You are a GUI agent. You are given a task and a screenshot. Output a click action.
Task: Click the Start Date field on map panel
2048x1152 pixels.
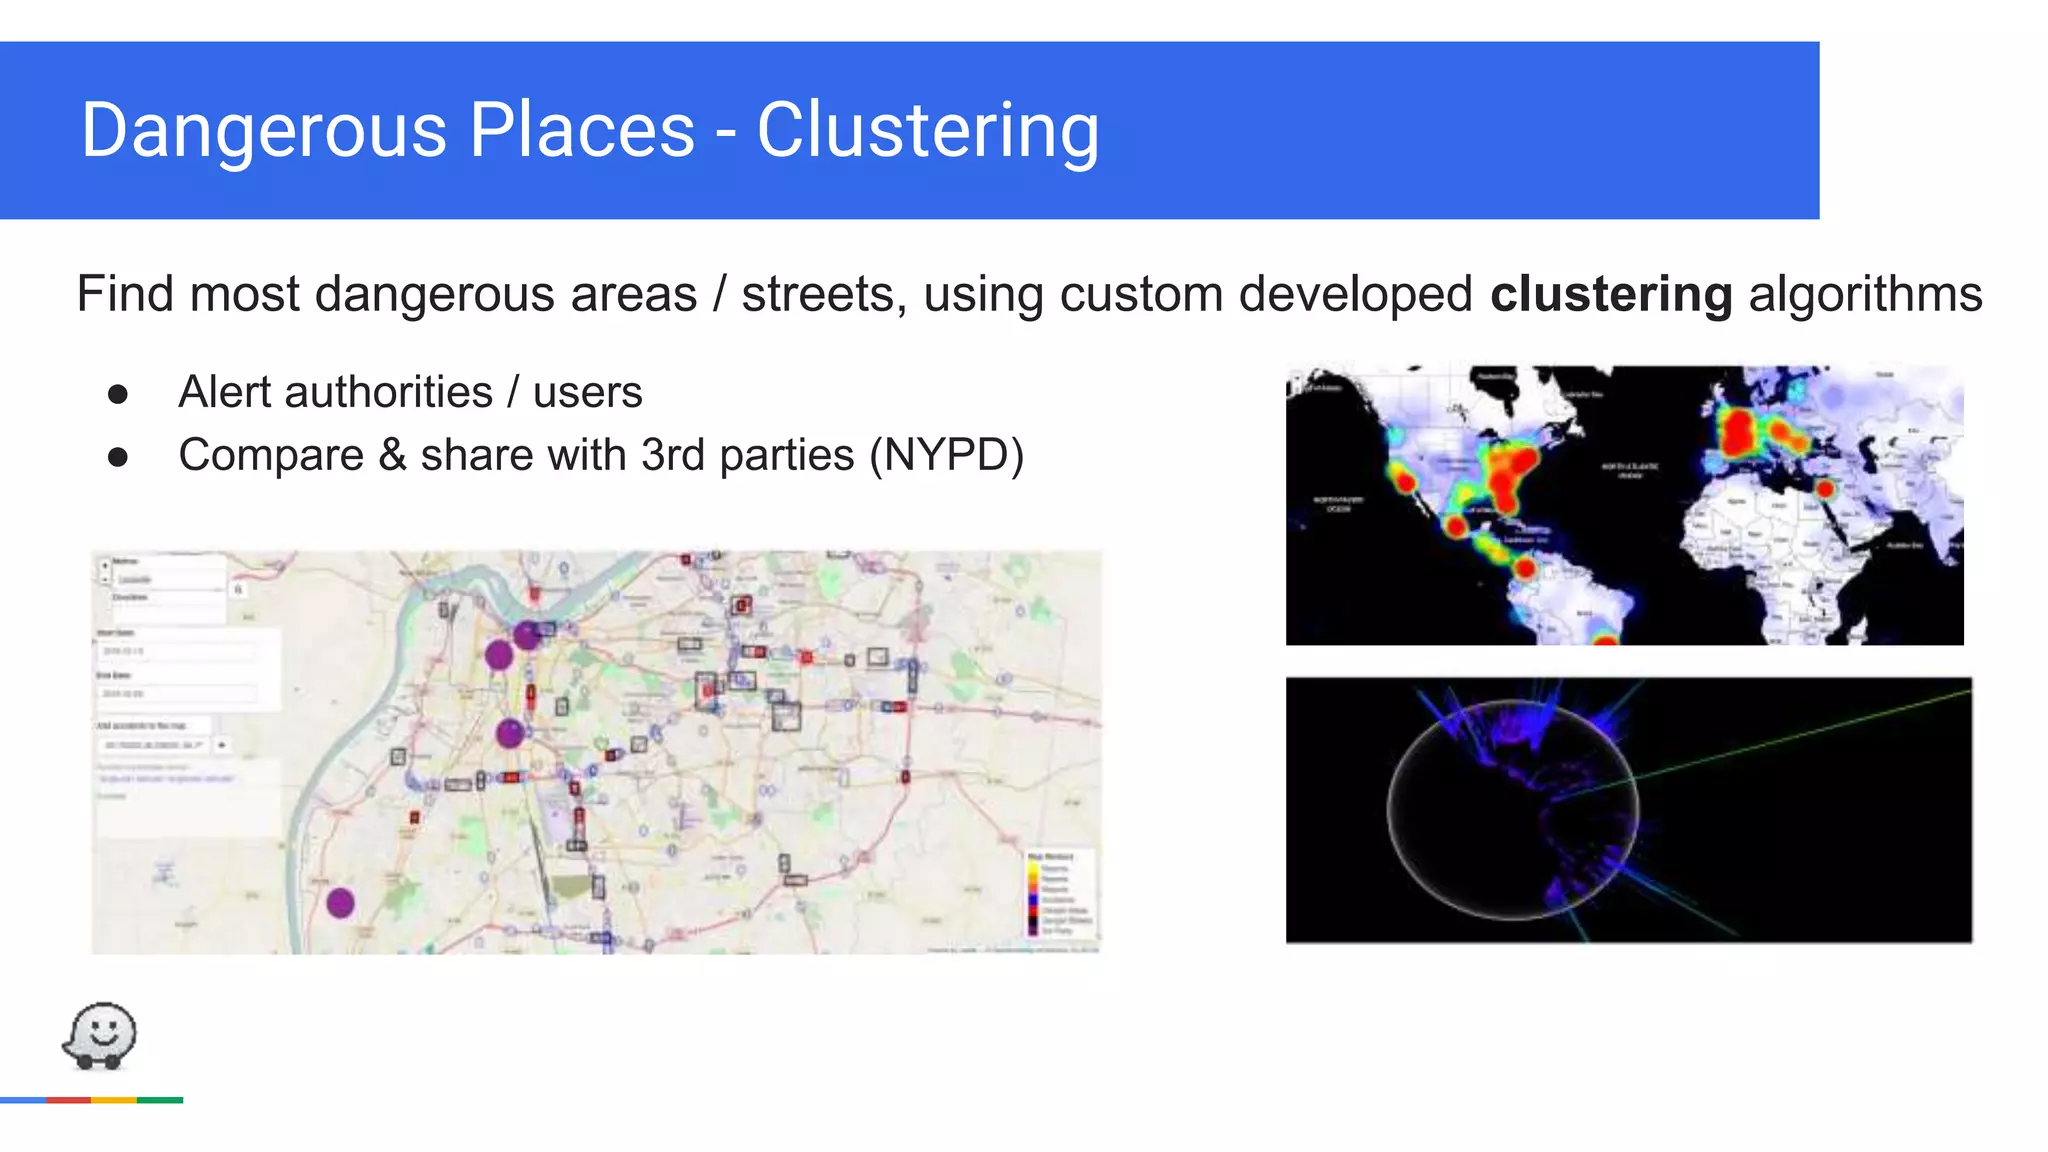click(177, 651)
